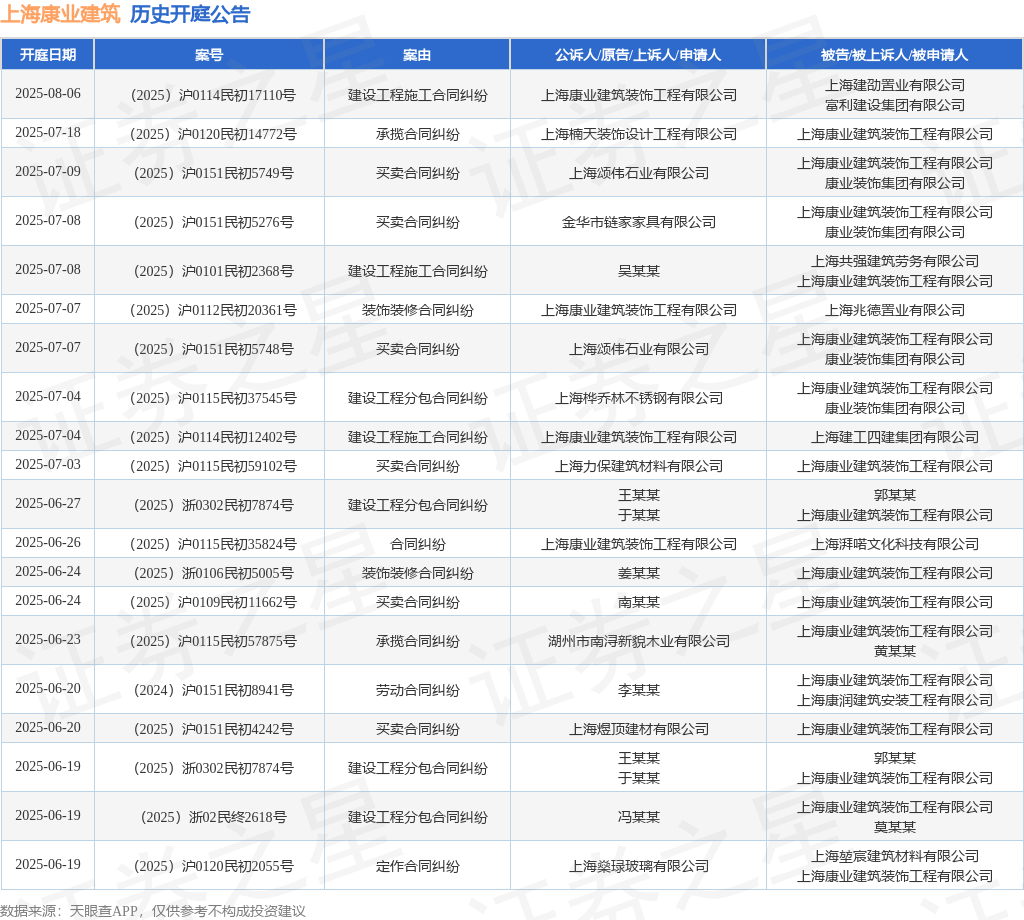
Task: Click plaintiff 南某某
Action: [639, 603]
